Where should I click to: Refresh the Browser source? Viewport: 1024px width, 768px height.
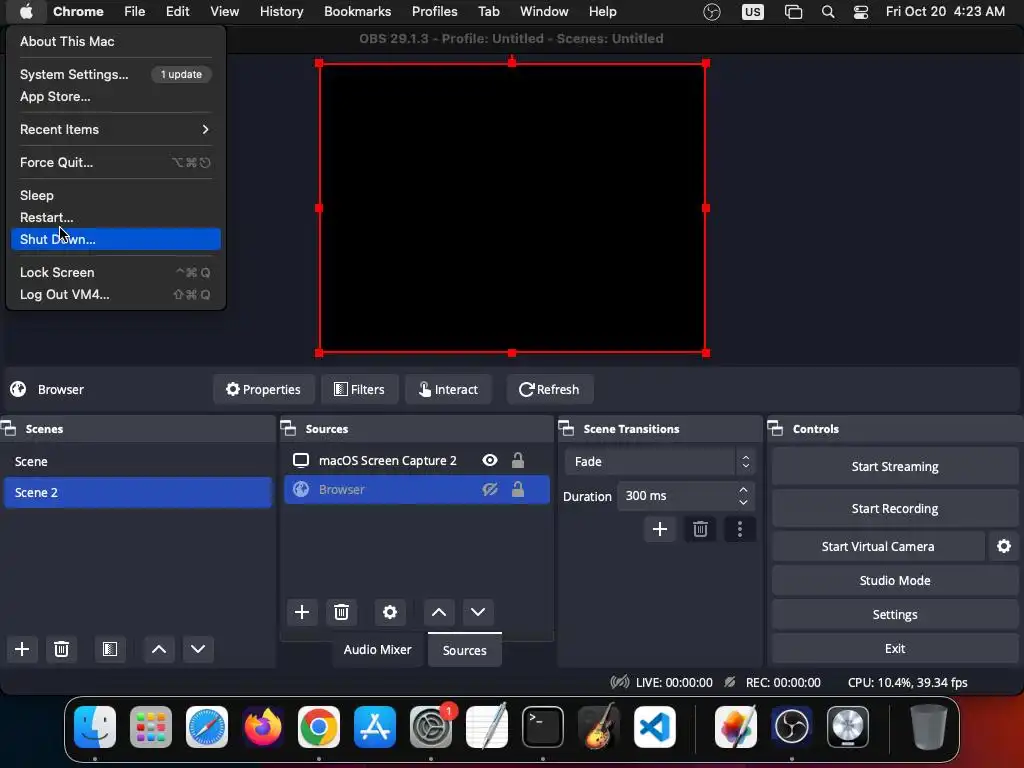(x=549, y=389)
